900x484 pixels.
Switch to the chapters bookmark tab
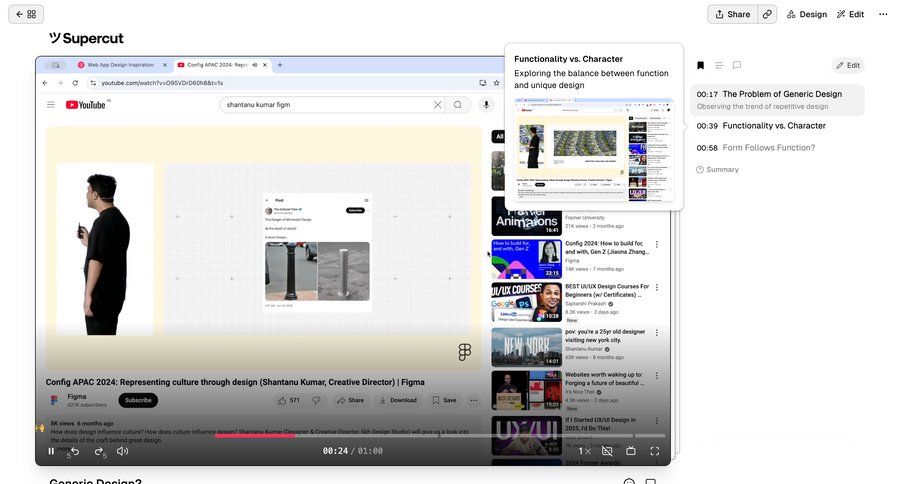tap(700, 65)
